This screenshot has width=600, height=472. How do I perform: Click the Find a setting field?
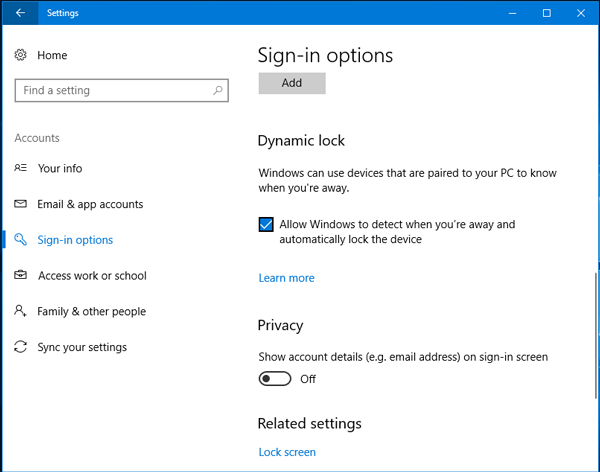(122, 90)
